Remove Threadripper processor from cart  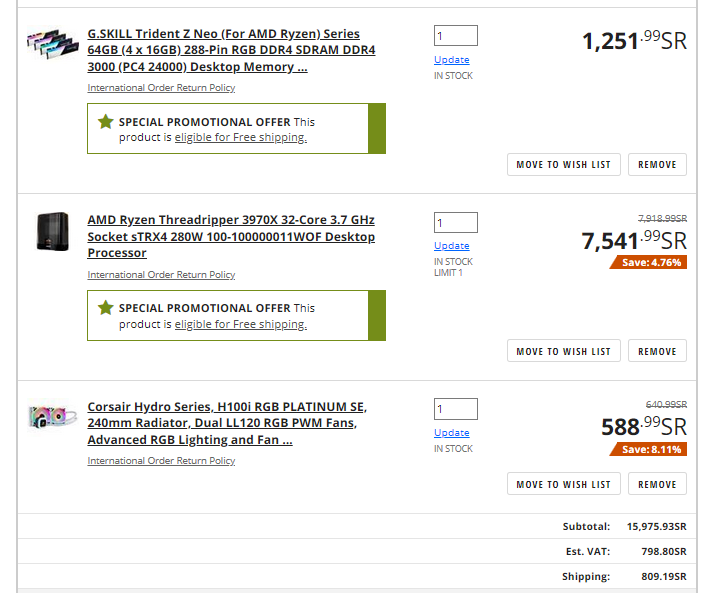[x=657, y=351]
